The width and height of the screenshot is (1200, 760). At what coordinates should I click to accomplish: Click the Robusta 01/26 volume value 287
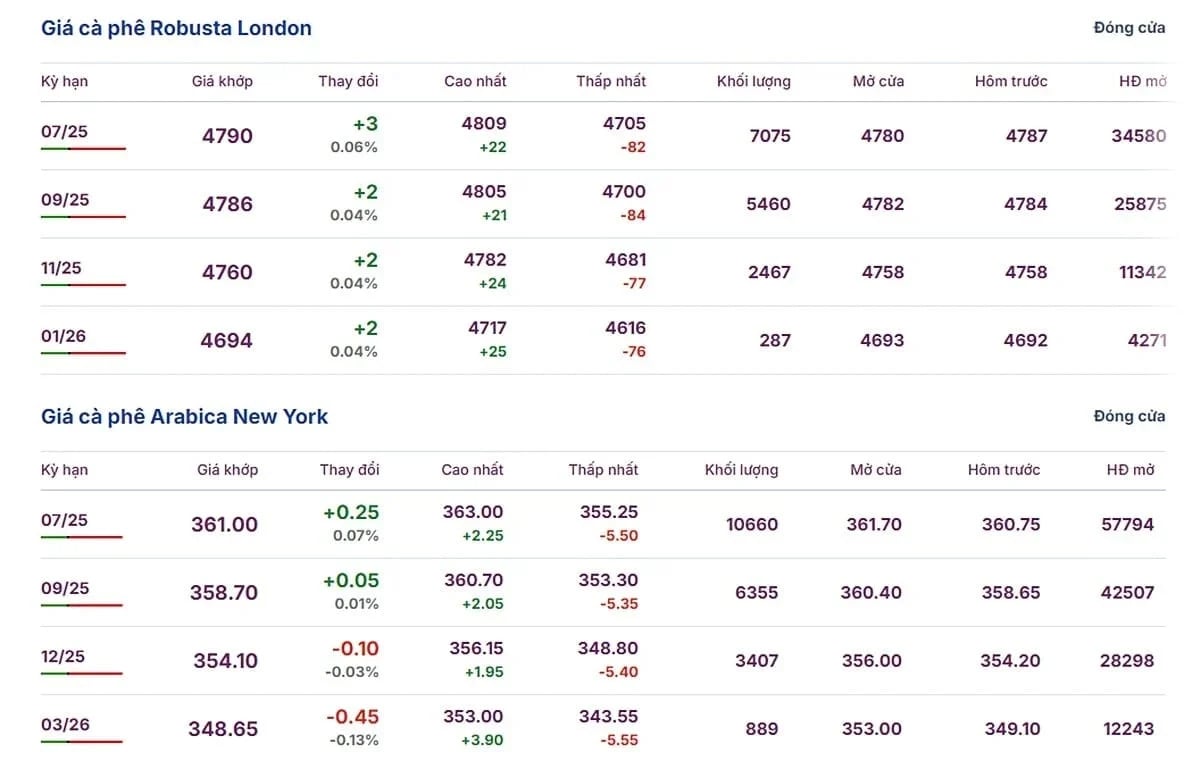click(774, 340)
